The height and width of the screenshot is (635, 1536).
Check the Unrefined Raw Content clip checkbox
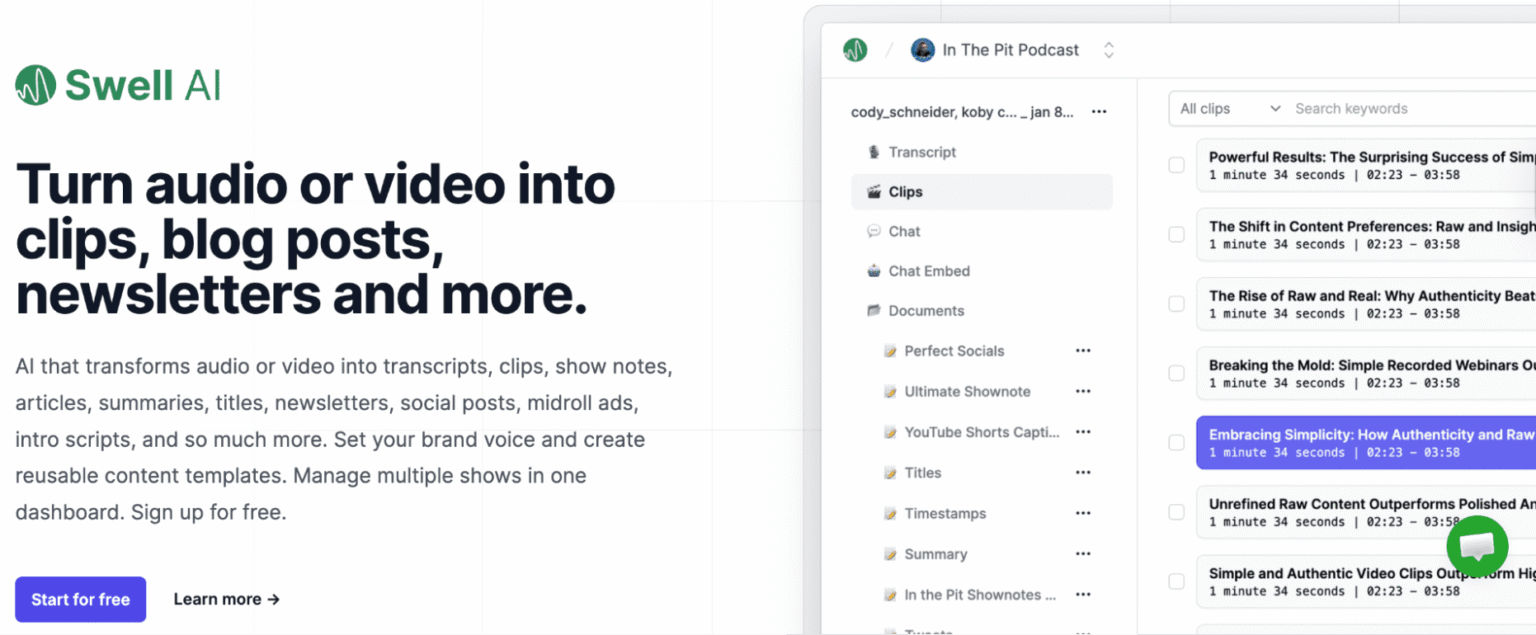[x=1177, y=512]
